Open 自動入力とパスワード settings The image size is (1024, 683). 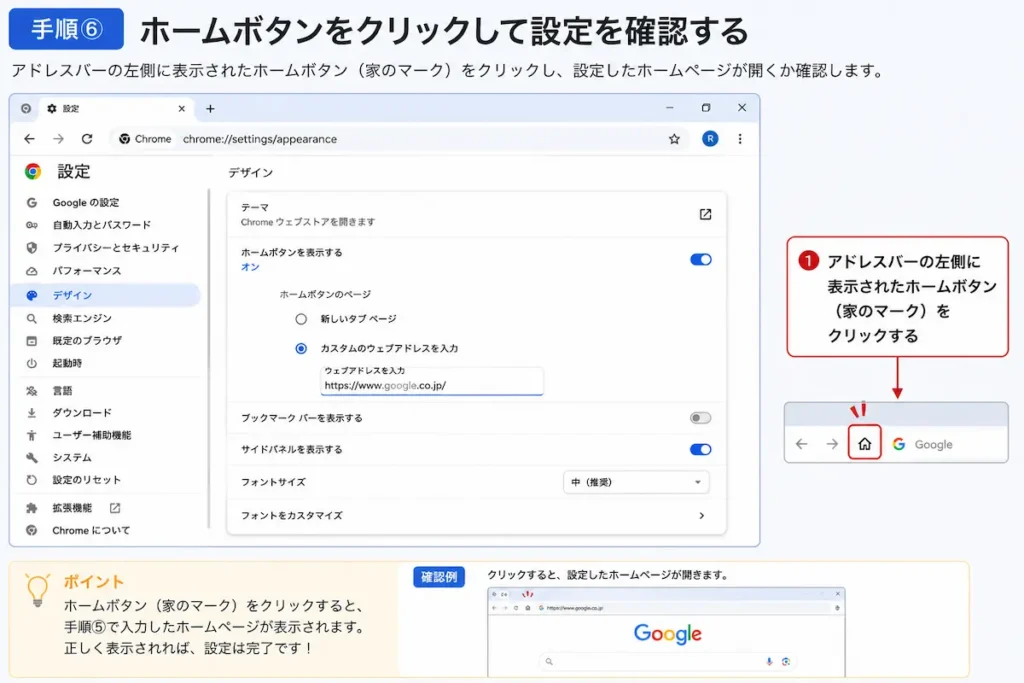(101, 225)
